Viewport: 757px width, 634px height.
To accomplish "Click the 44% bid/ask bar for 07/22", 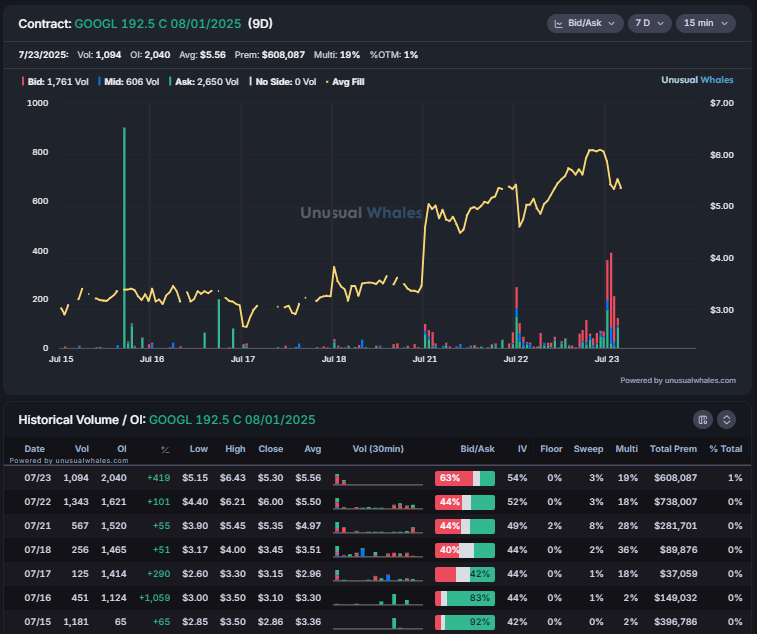I will [465, 502].
